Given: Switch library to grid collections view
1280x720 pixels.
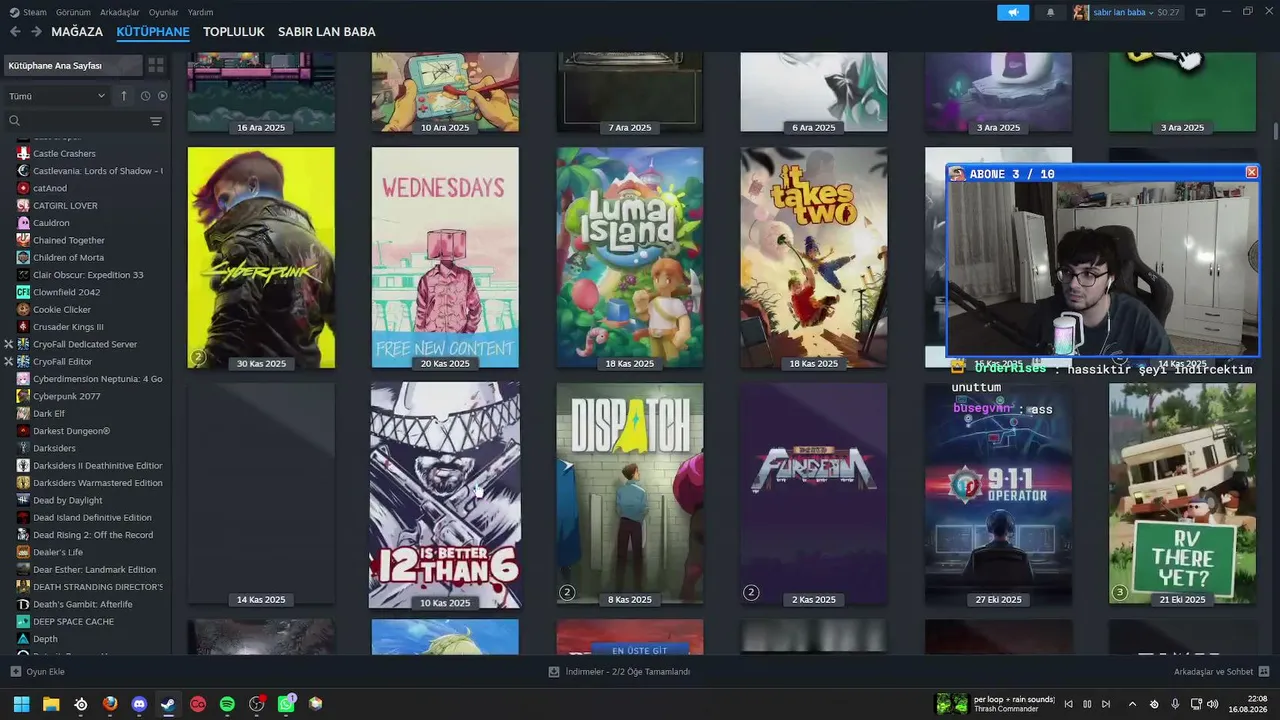Looking at the screenshot, I should coord(156,65).
